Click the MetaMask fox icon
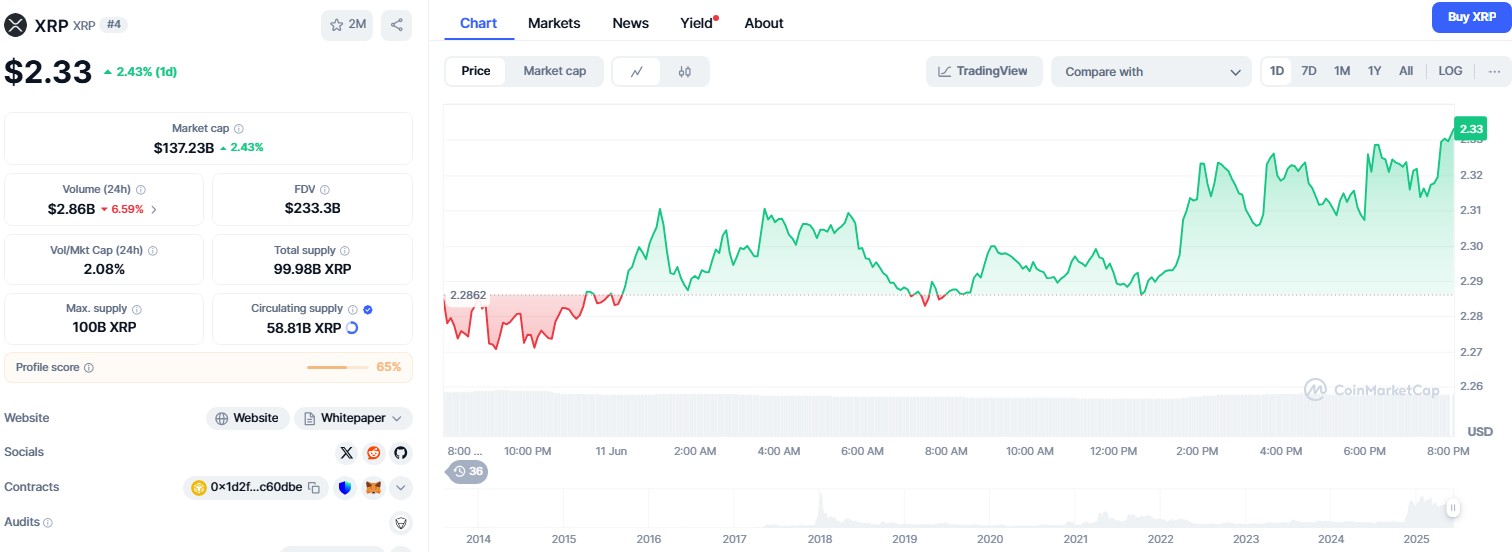1512x552 pixels. [x=373, y=488]
